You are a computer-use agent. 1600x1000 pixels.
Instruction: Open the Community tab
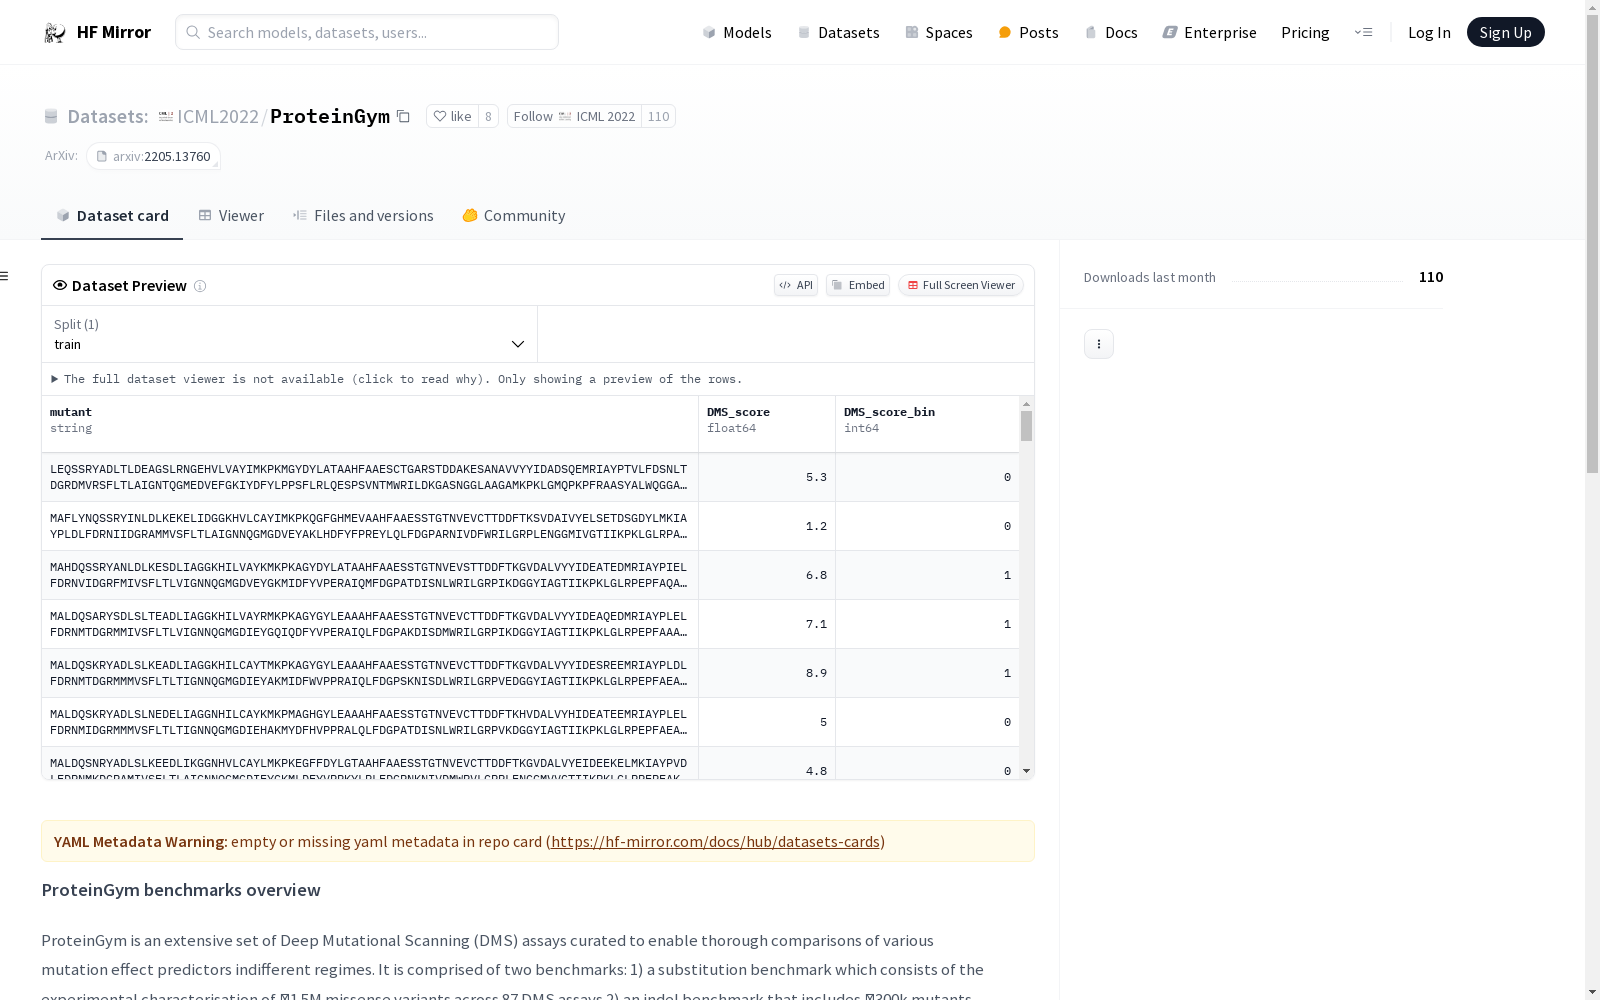point(514,216)
